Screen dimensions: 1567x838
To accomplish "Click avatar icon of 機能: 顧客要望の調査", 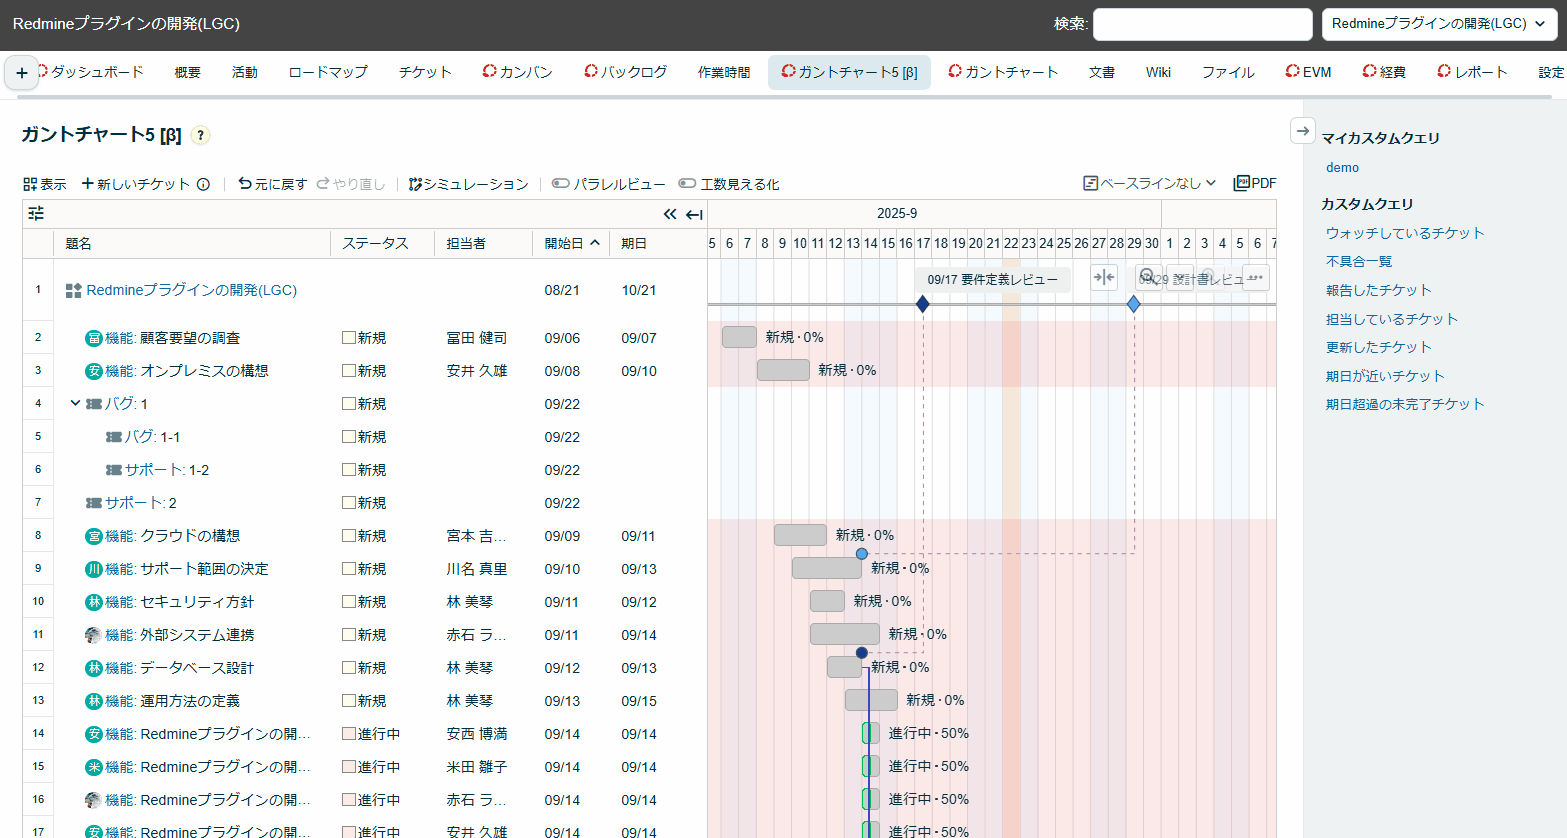I will click(94, 338).
